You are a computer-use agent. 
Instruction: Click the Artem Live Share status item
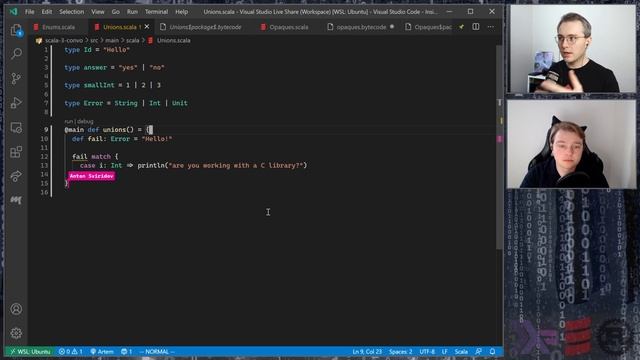tap(102, 351)
